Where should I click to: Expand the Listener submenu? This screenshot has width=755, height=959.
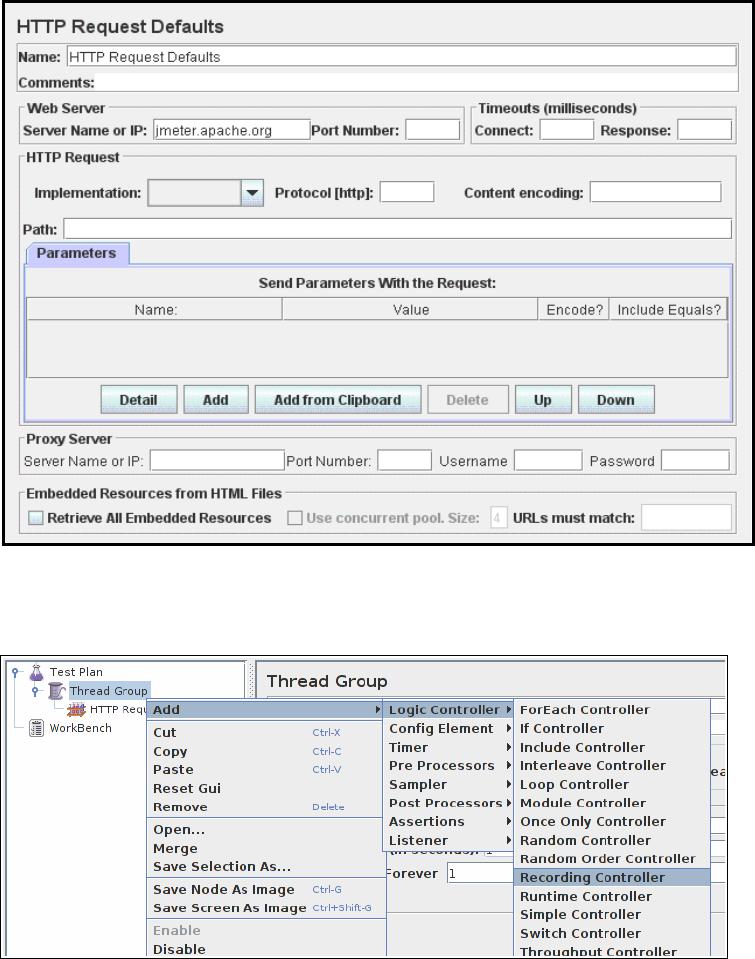(450, 840)
